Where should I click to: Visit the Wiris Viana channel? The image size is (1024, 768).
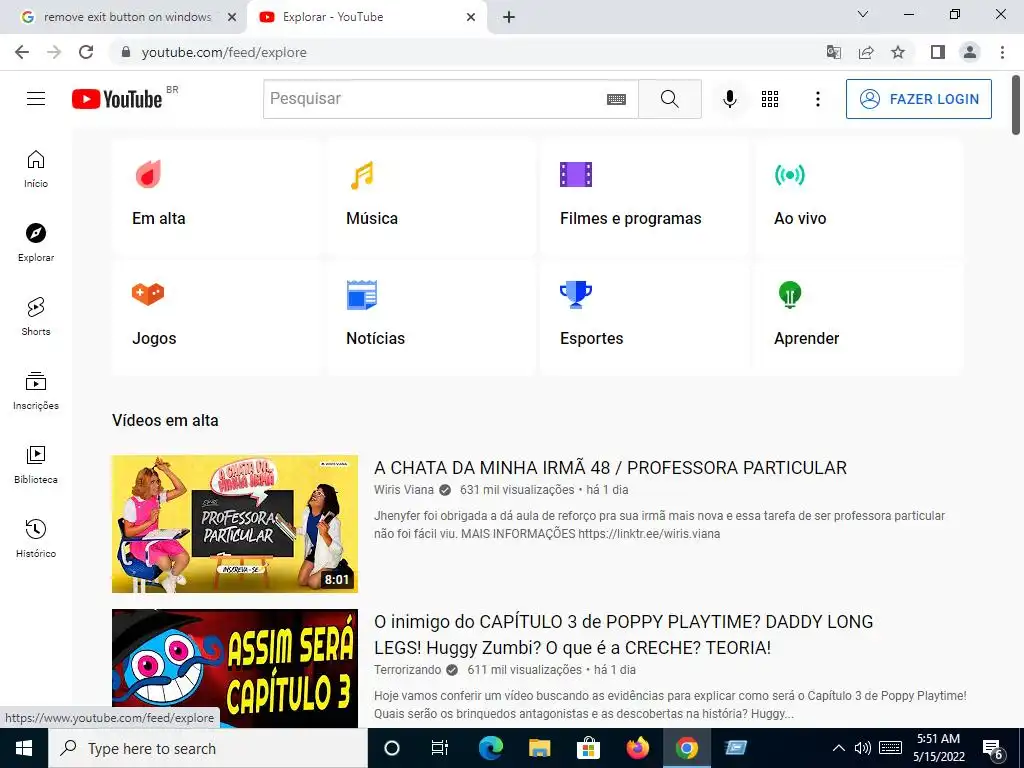click(404, 490)
